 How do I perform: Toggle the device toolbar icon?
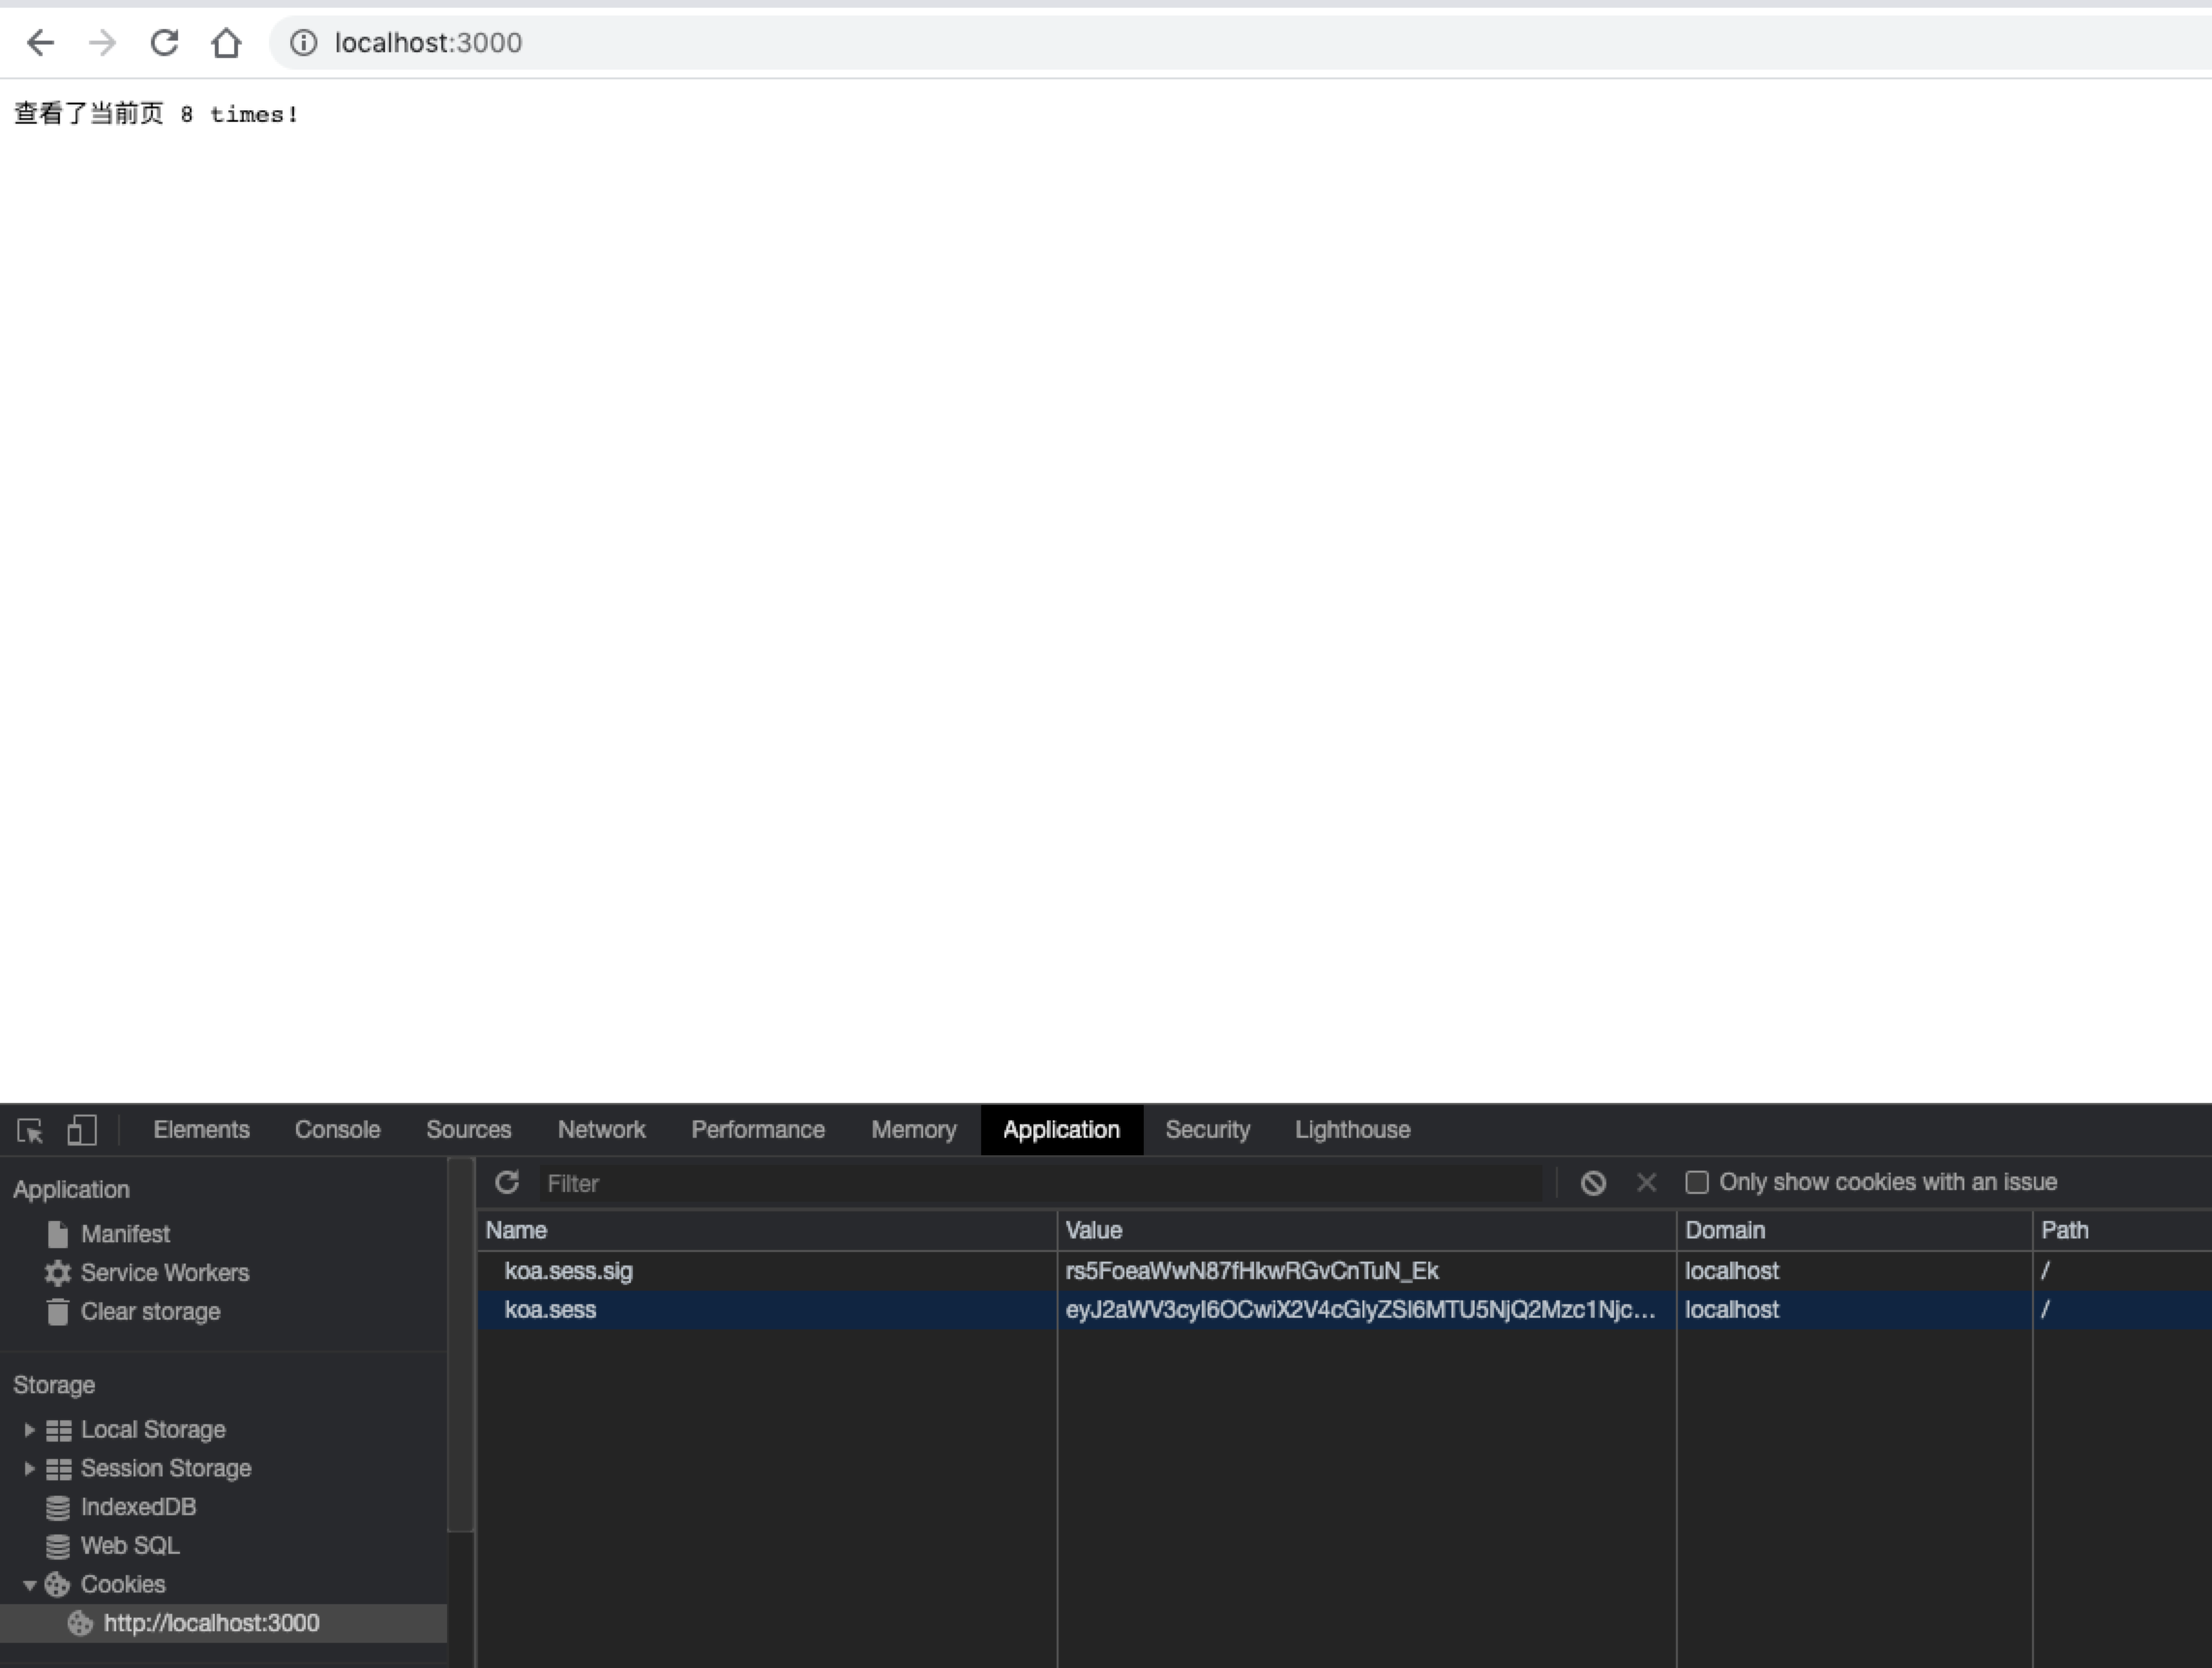[82, 1130]
